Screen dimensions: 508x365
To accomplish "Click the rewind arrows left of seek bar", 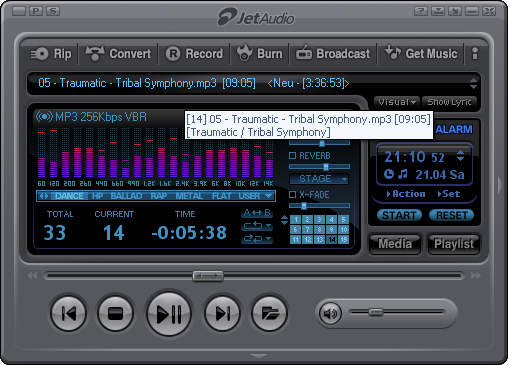I will [32, 276].
